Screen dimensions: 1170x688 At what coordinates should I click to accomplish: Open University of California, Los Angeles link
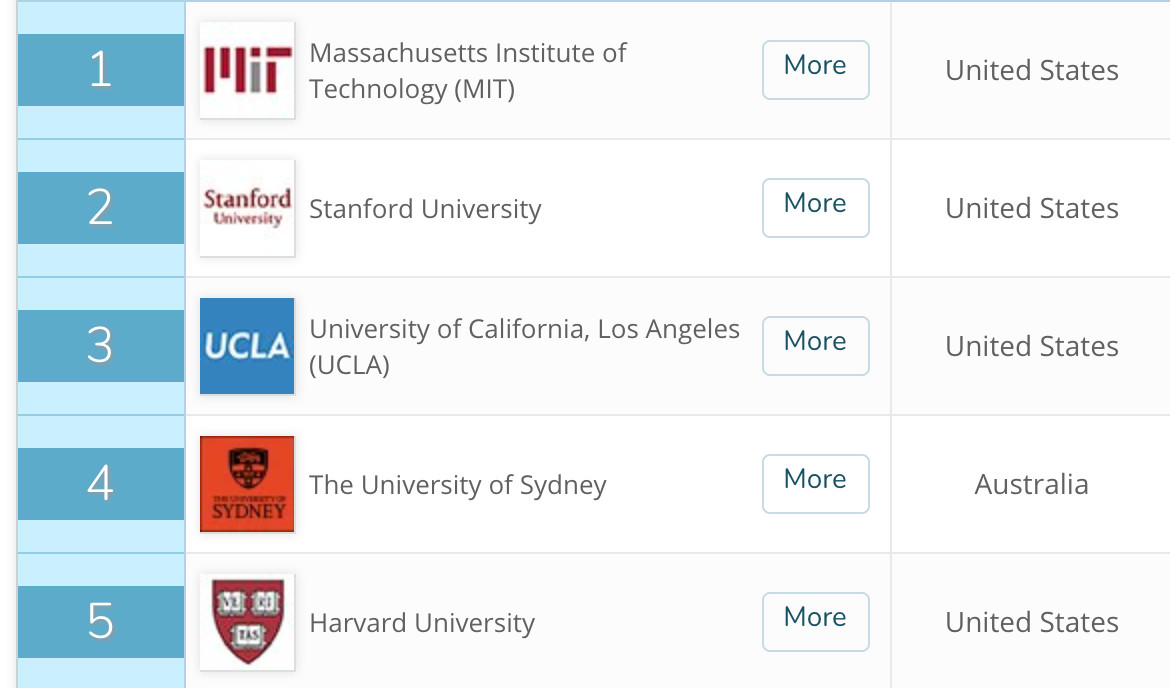[524, 347]
